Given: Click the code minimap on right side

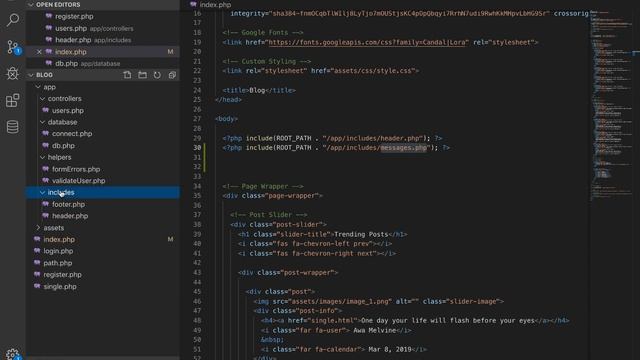Looking at the screenshot, I should point(612,106).
